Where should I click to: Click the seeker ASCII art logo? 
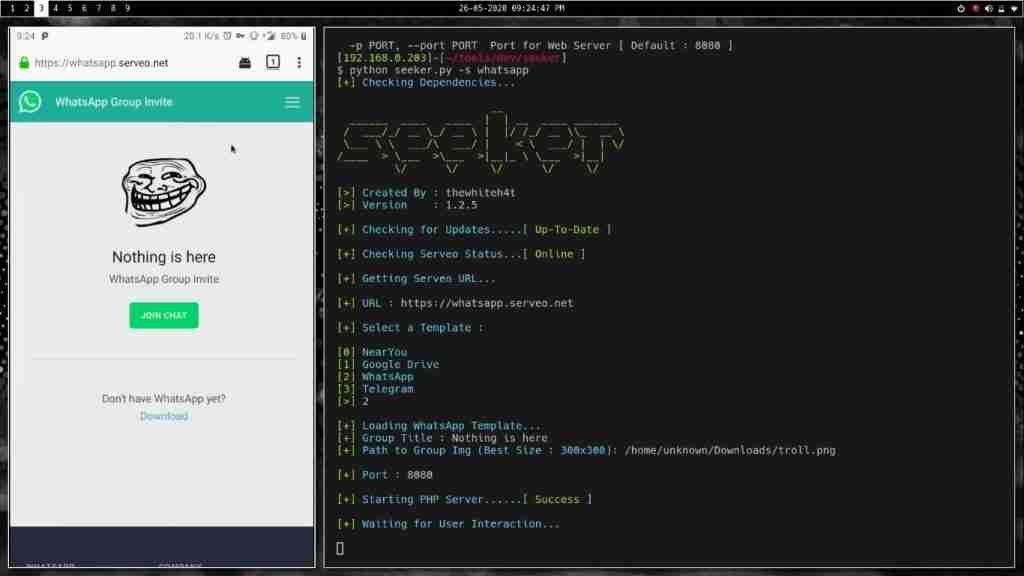481,143
